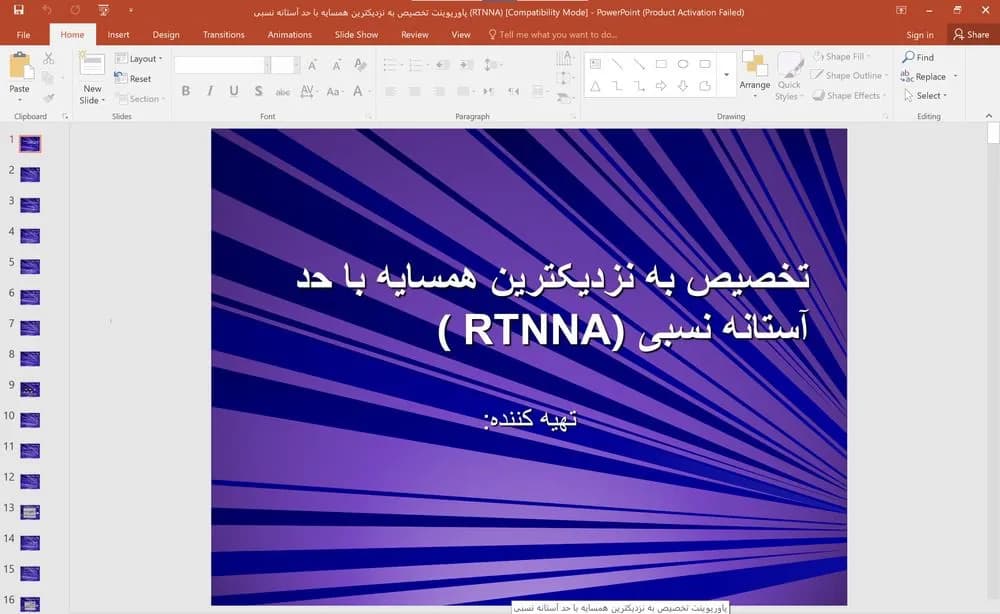This screenshot has height=614, width=1000.
Task: Decrease font size
Action: (336, 65)
